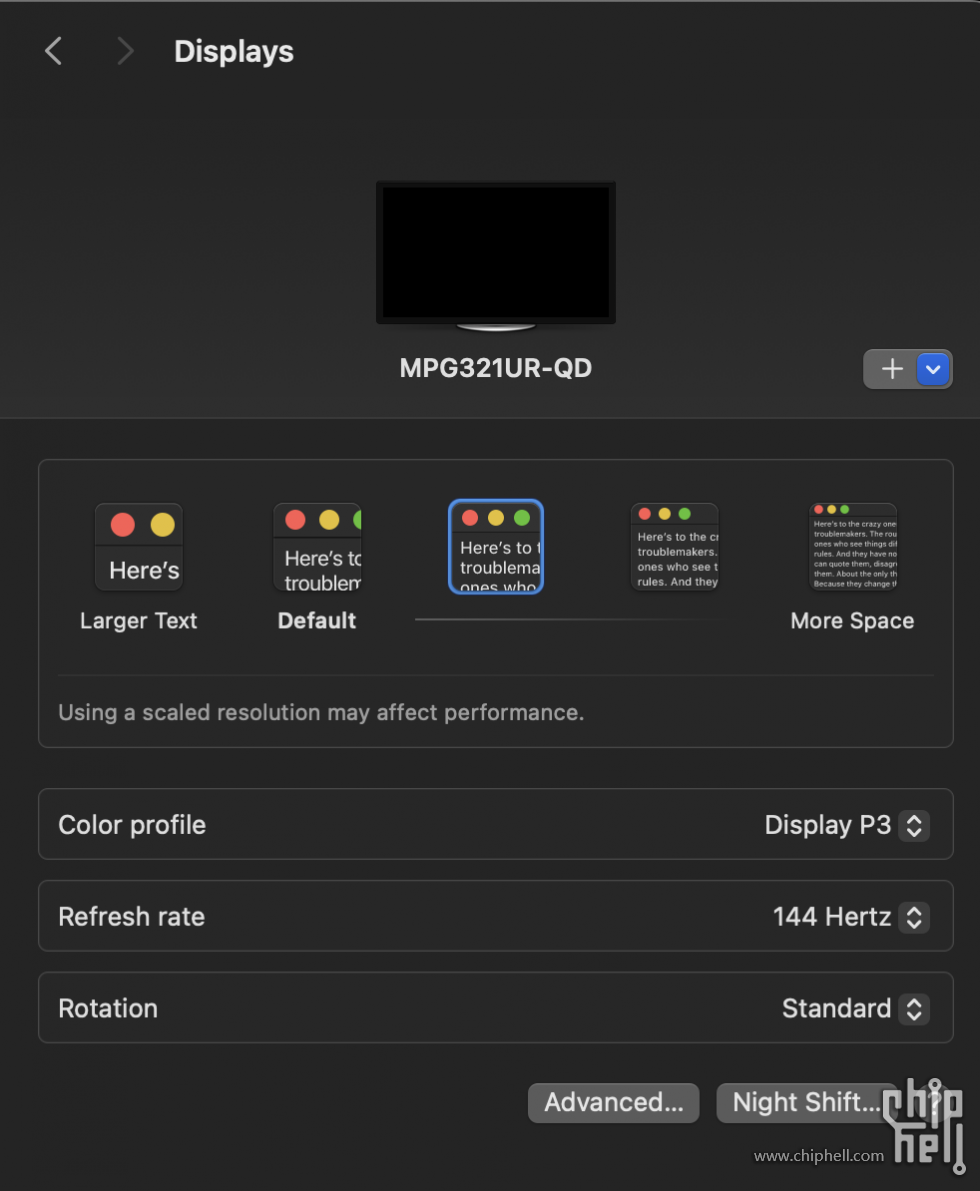Click the plus button to add a display
Image resolution: width=980 pixels, height=1191 pixels.
pyautogui.click(x=892, y=369)
